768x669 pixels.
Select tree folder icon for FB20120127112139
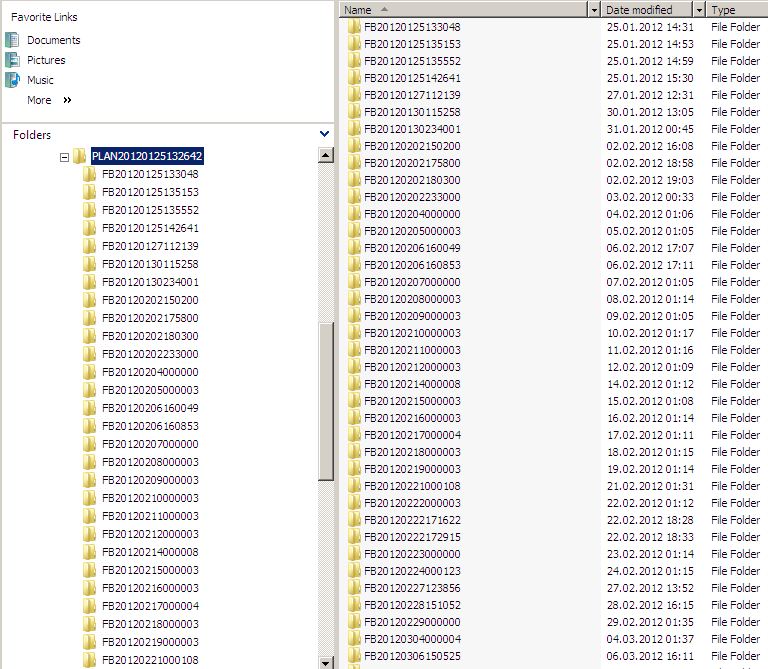(89, 246)
